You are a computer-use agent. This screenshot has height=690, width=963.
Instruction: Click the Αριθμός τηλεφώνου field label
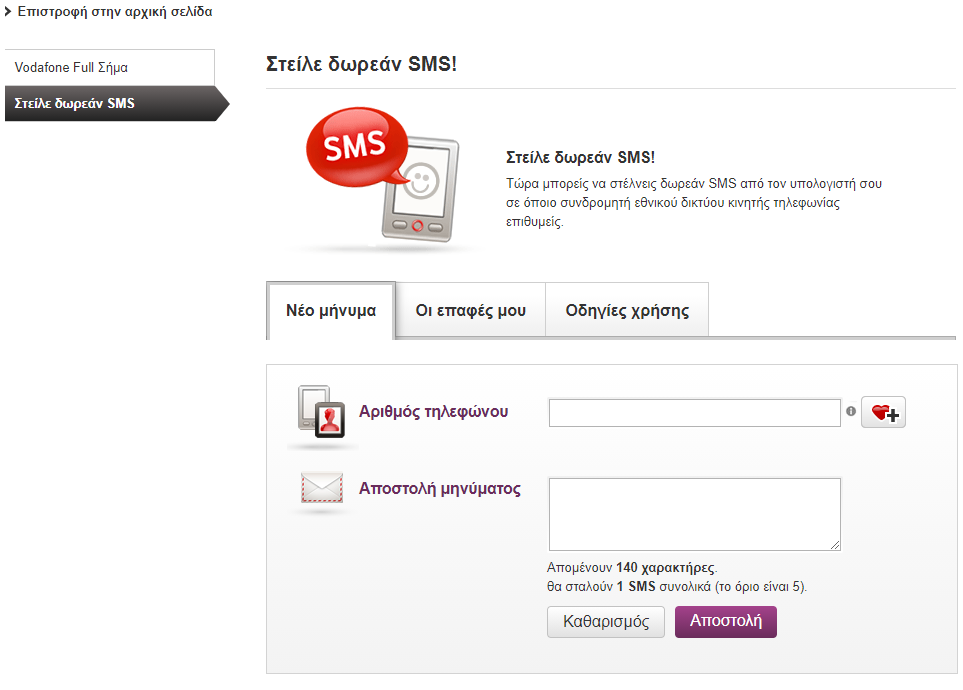click(434, 412)
